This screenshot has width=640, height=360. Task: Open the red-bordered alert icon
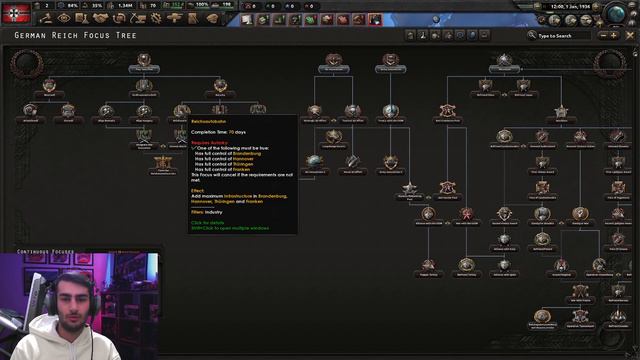375,19
